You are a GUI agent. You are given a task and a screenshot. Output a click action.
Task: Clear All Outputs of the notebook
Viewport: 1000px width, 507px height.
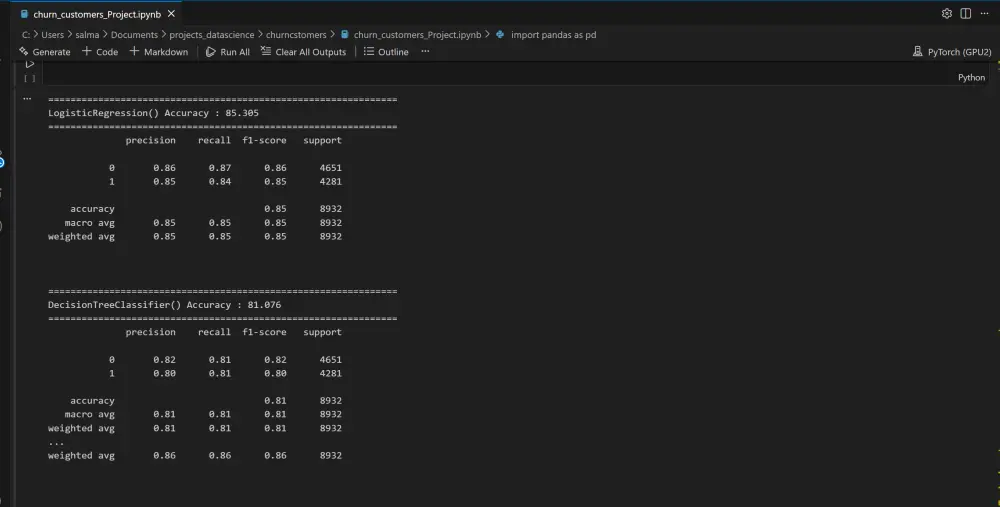point(304,52)
